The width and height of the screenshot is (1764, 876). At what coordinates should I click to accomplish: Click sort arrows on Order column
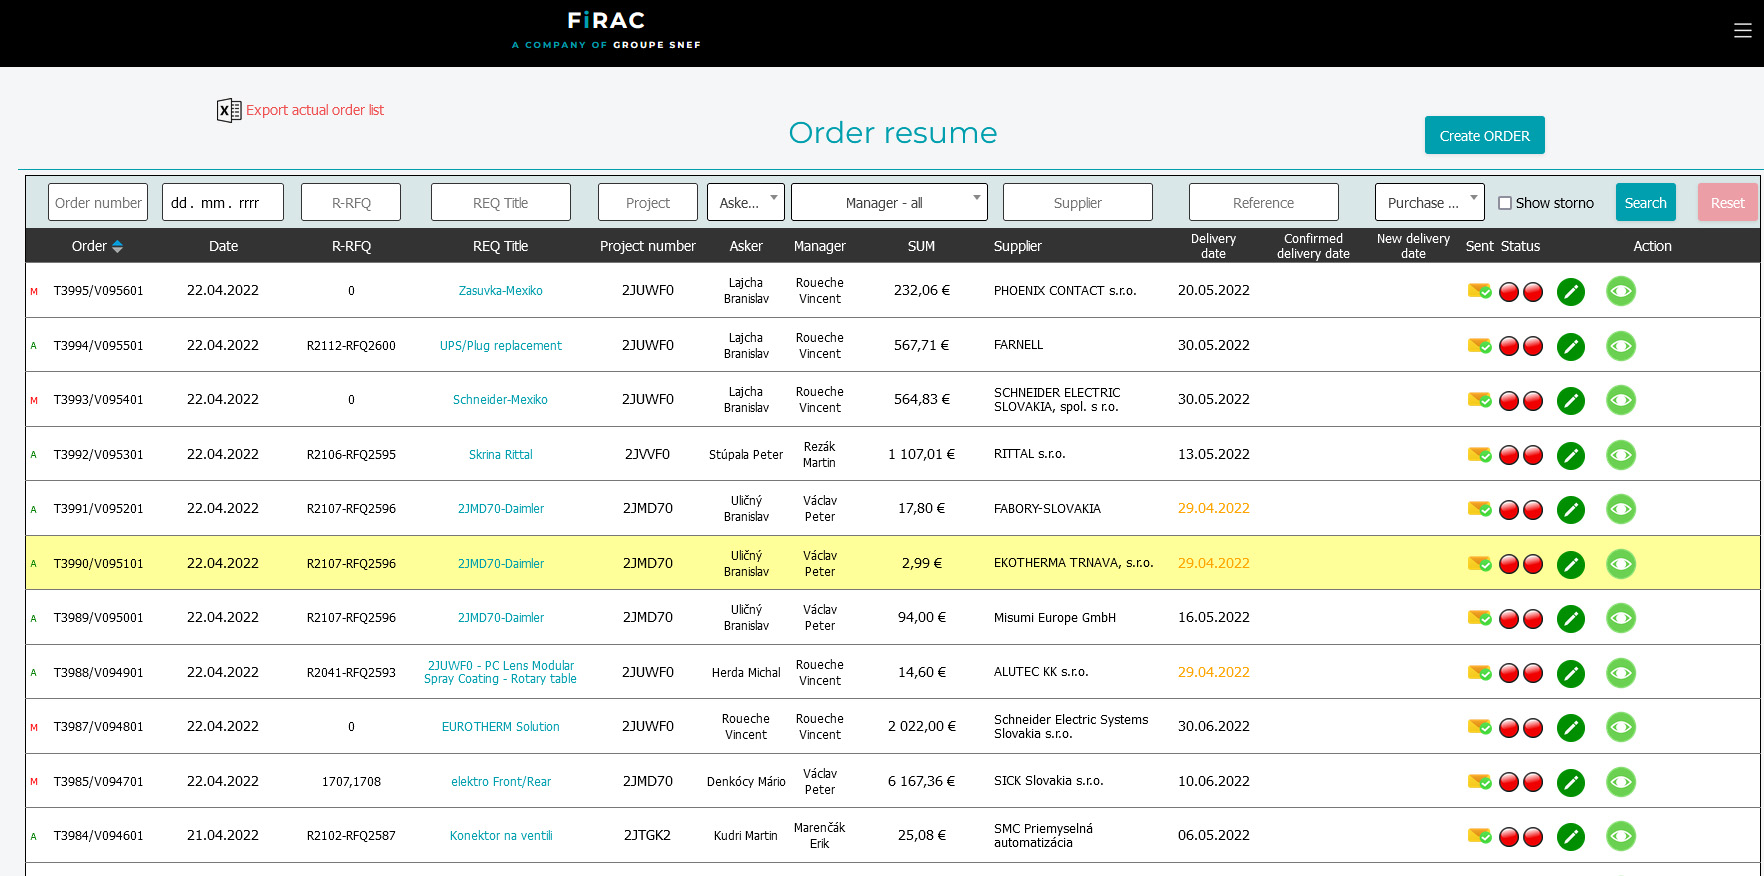click(x=117, y=246)
